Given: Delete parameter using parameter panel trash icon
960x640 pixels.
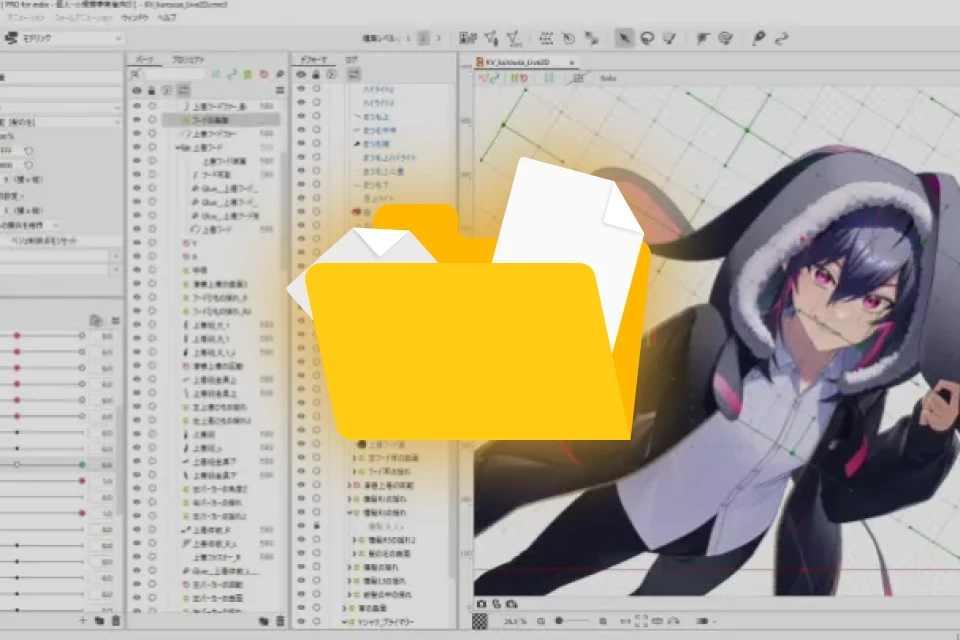Looking at the screenshot, I should (116, 620).
